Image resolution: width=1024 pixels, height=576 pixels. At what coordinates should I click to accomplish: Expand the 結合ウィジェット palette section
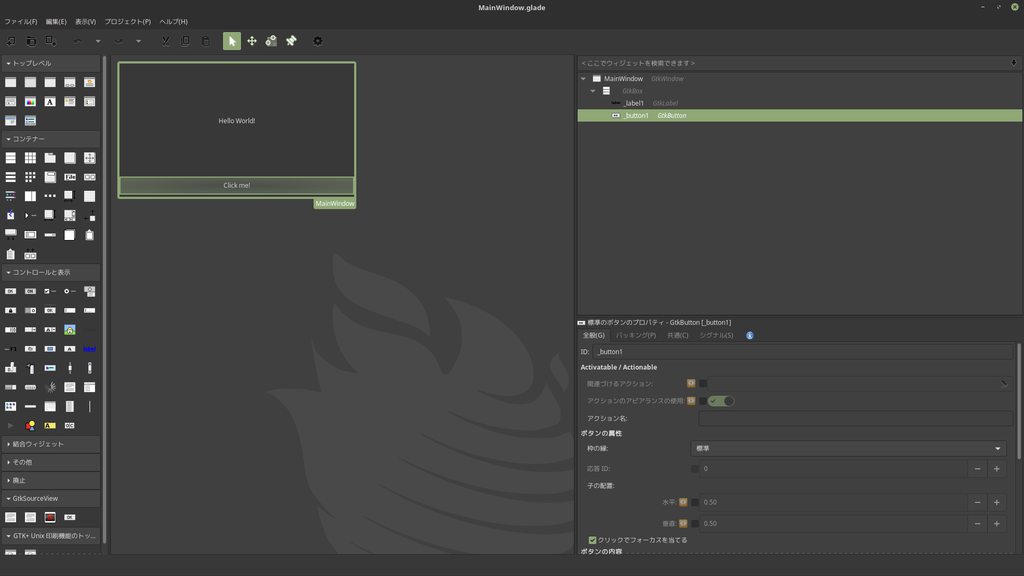[x=51, y=444]
